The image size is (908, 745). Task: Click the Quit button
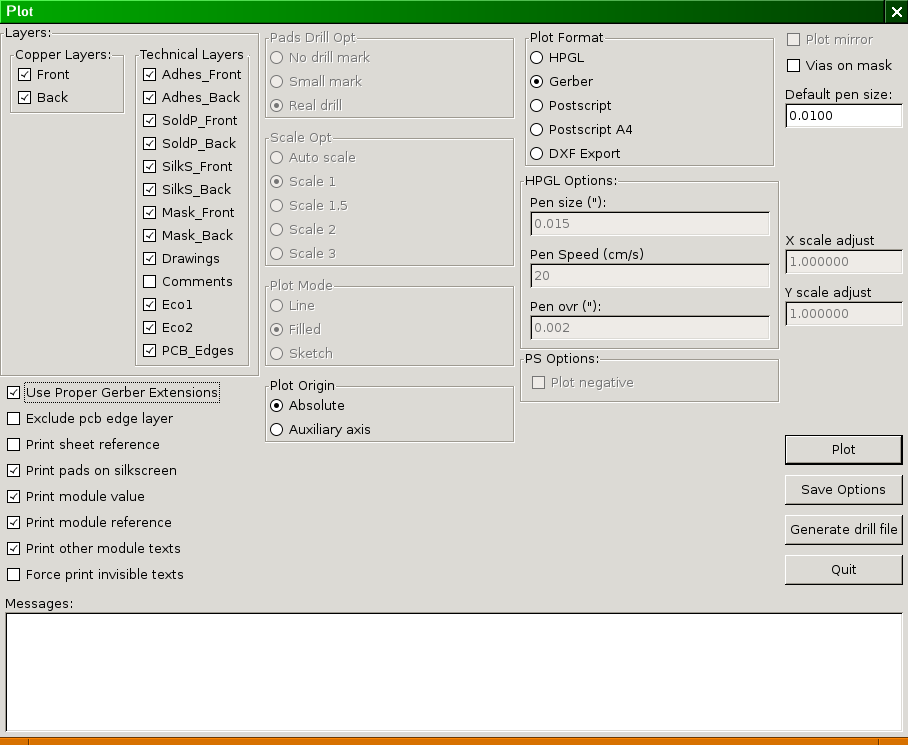tap(843, 570)
